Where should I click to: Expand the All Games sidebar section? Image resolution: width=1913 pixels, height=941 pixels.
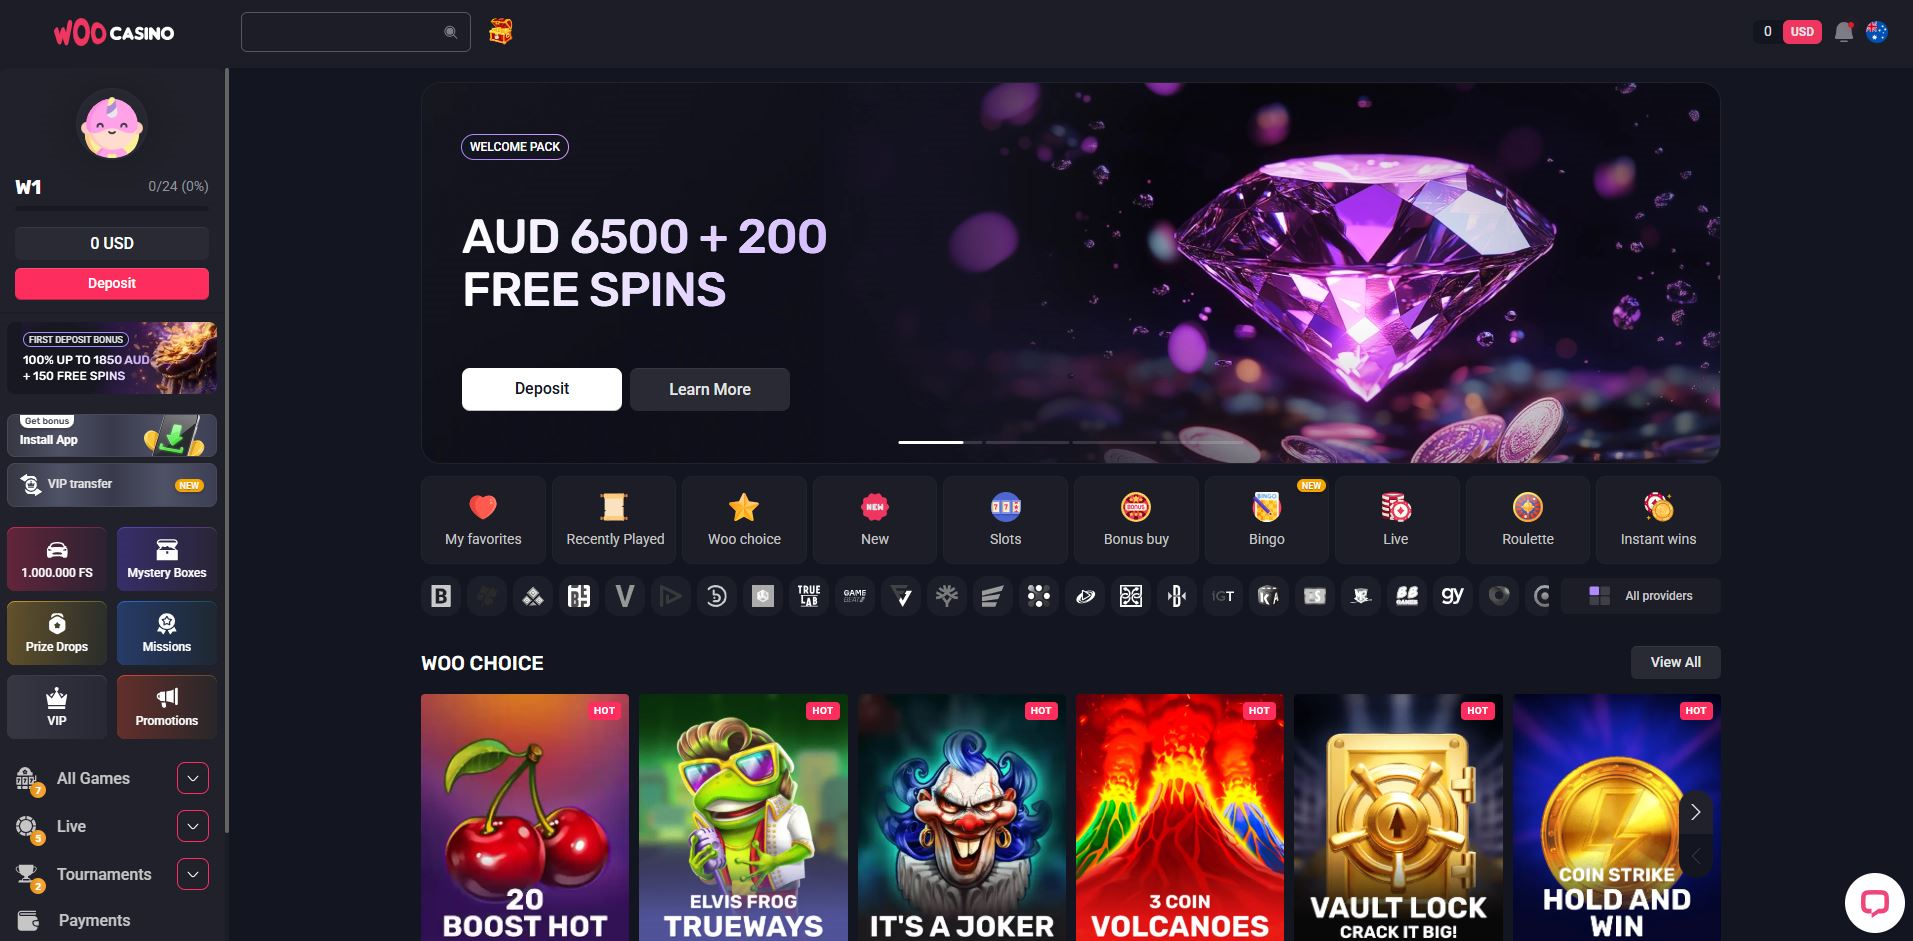tap(193, 778)
